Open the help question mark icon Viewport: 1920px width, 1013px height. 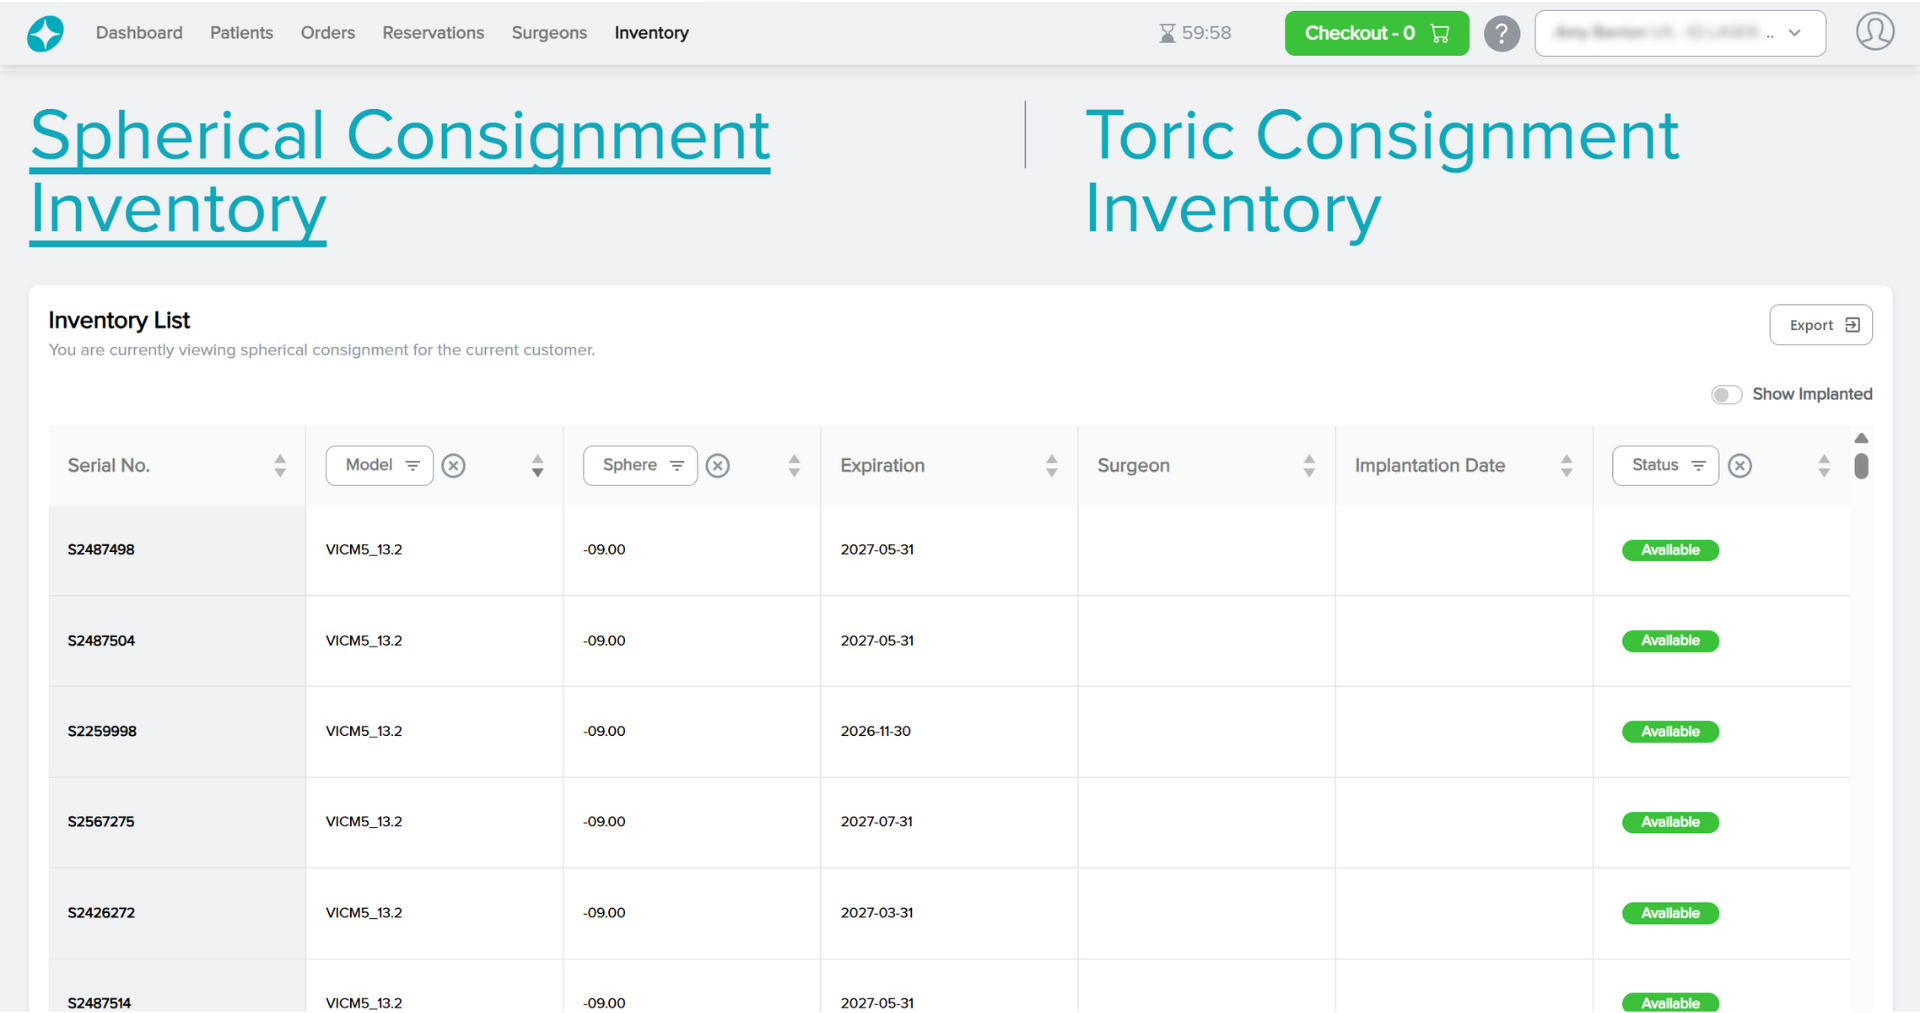point(1501,33)
